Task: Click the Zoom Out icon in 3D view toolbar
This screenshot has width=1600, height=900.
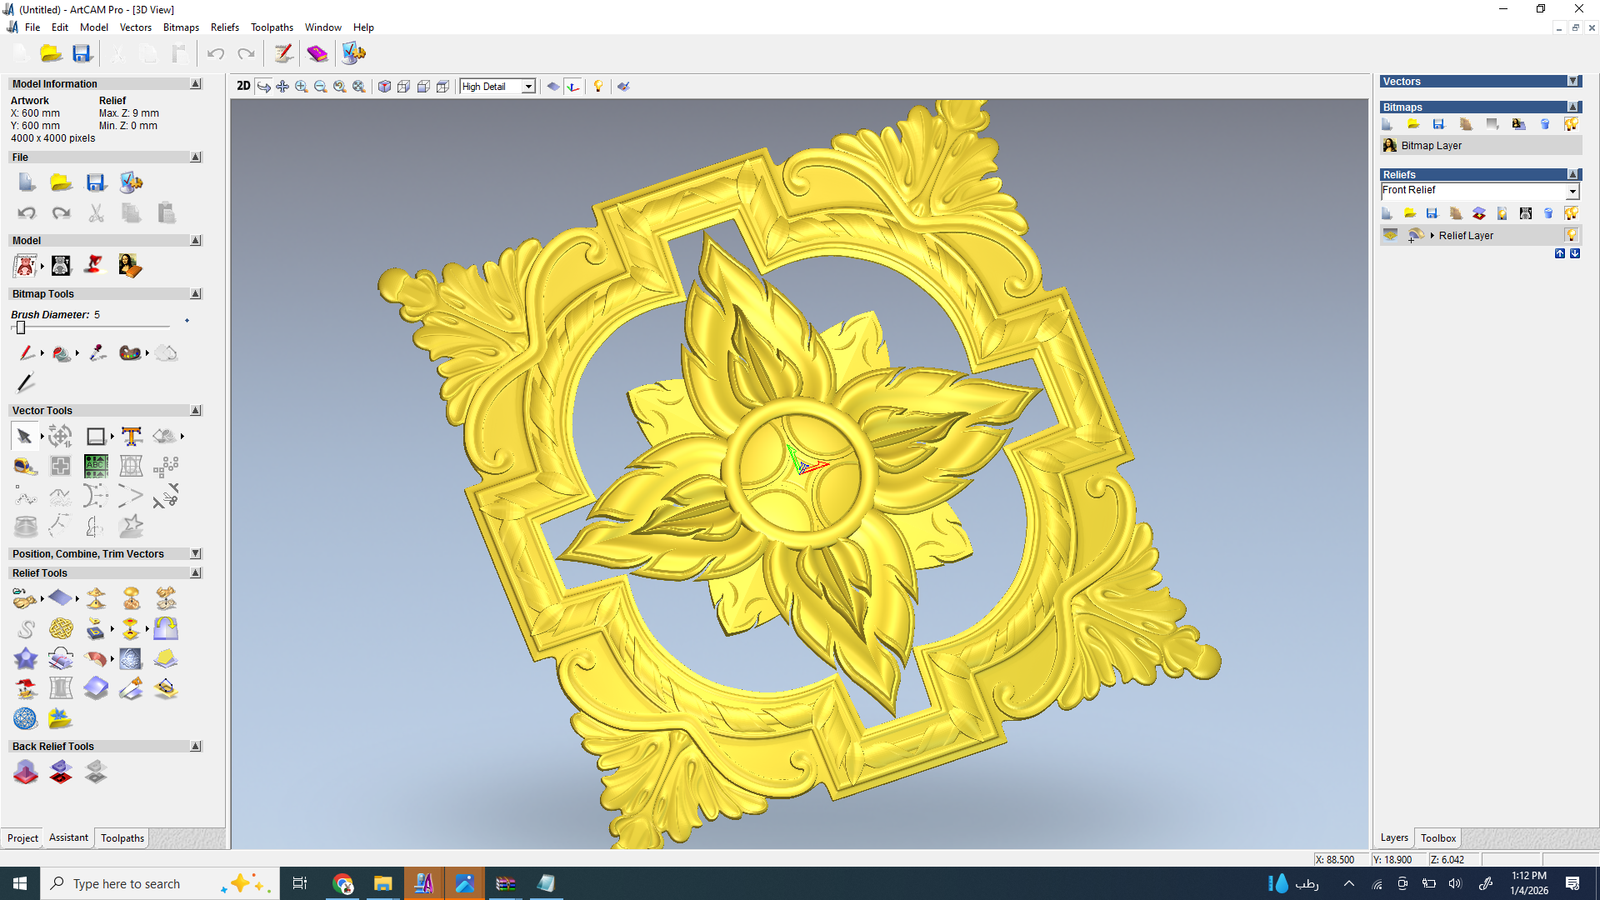Action: pos(320,87)
